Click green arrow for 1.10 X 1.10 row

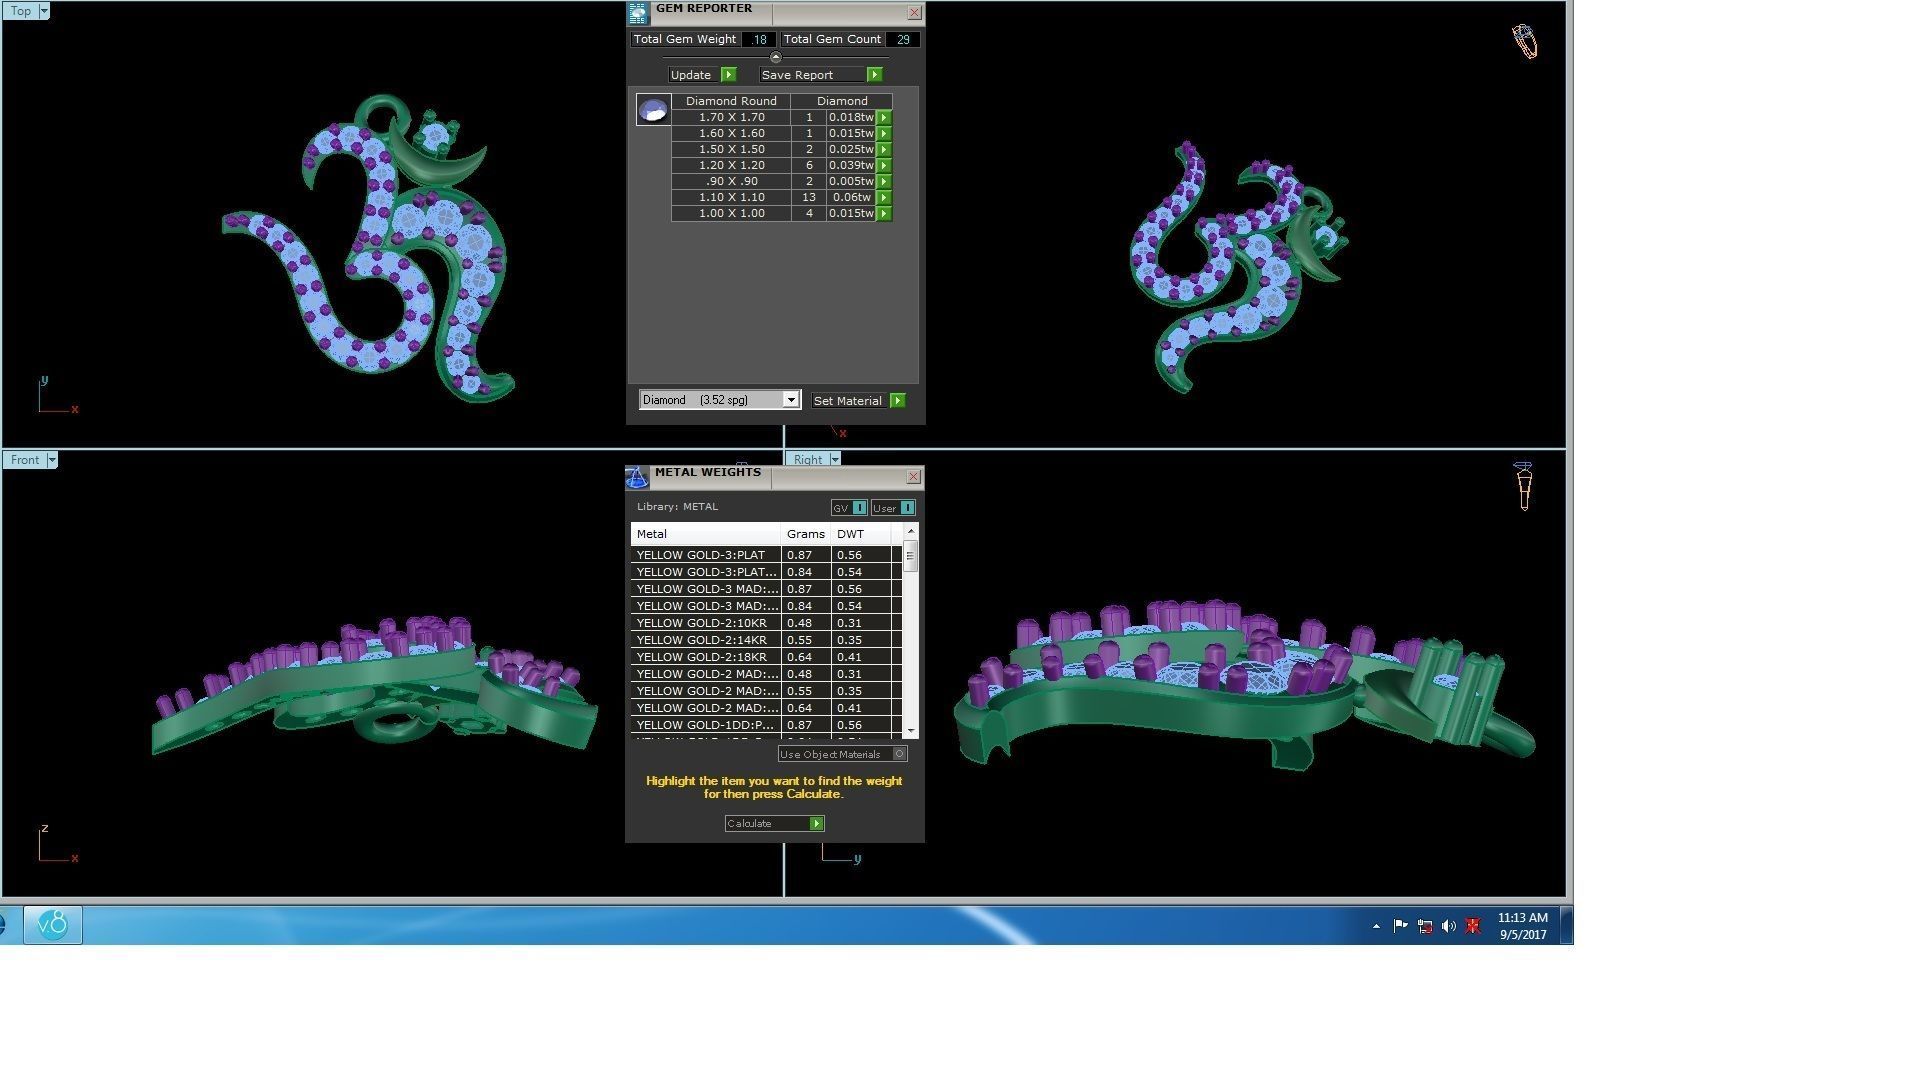pos(884,197)
